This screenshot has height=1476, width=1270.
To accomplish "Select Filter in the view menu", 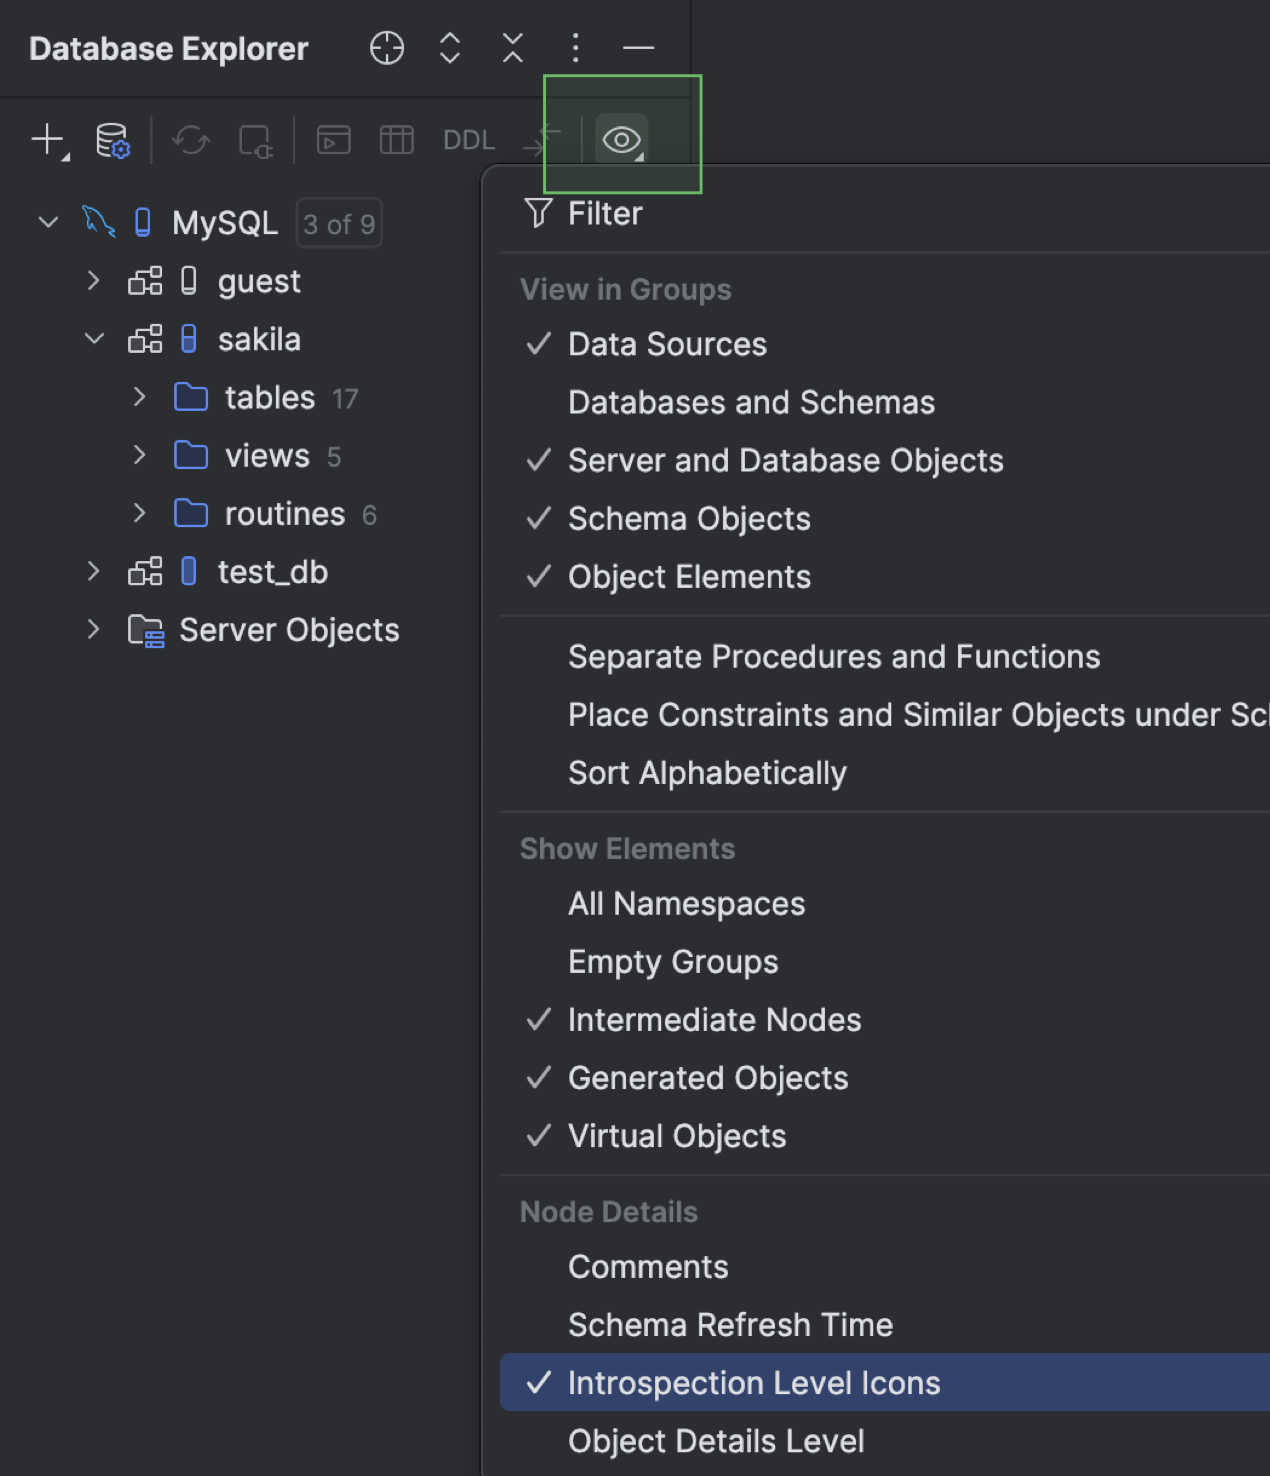I will coord(604,214).
